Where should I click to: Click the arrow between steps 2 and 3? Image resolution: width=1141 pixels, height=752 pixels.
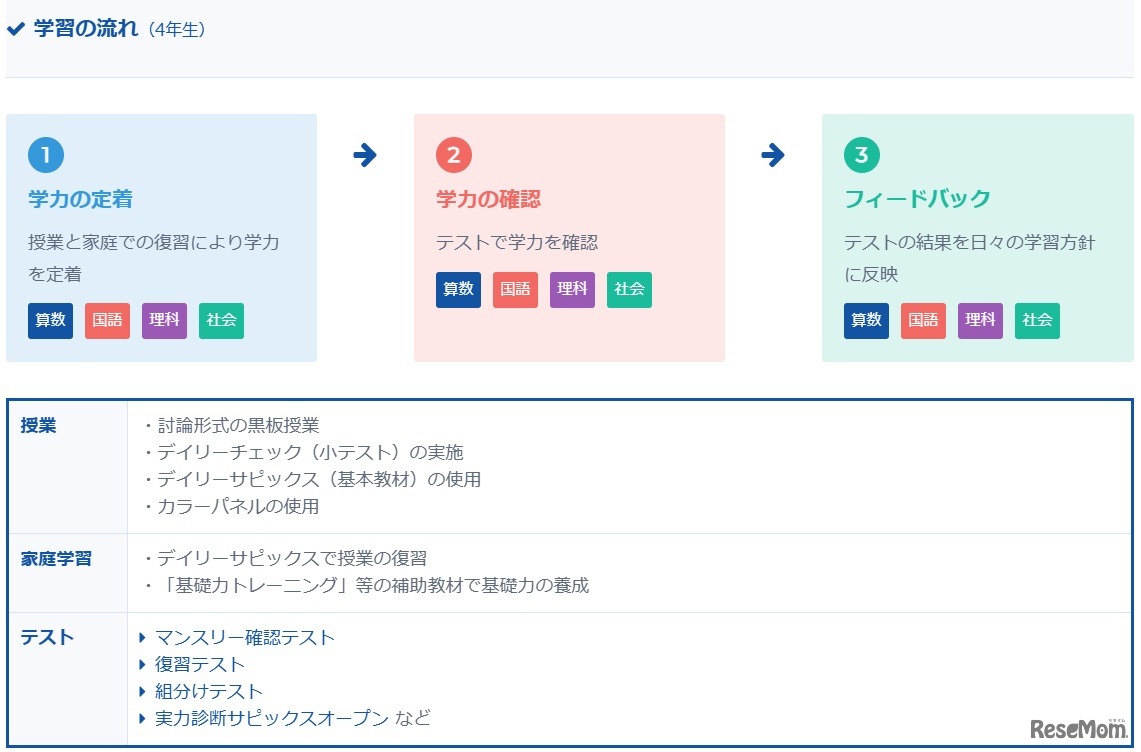pyautogui.click(x=773, y=155)
